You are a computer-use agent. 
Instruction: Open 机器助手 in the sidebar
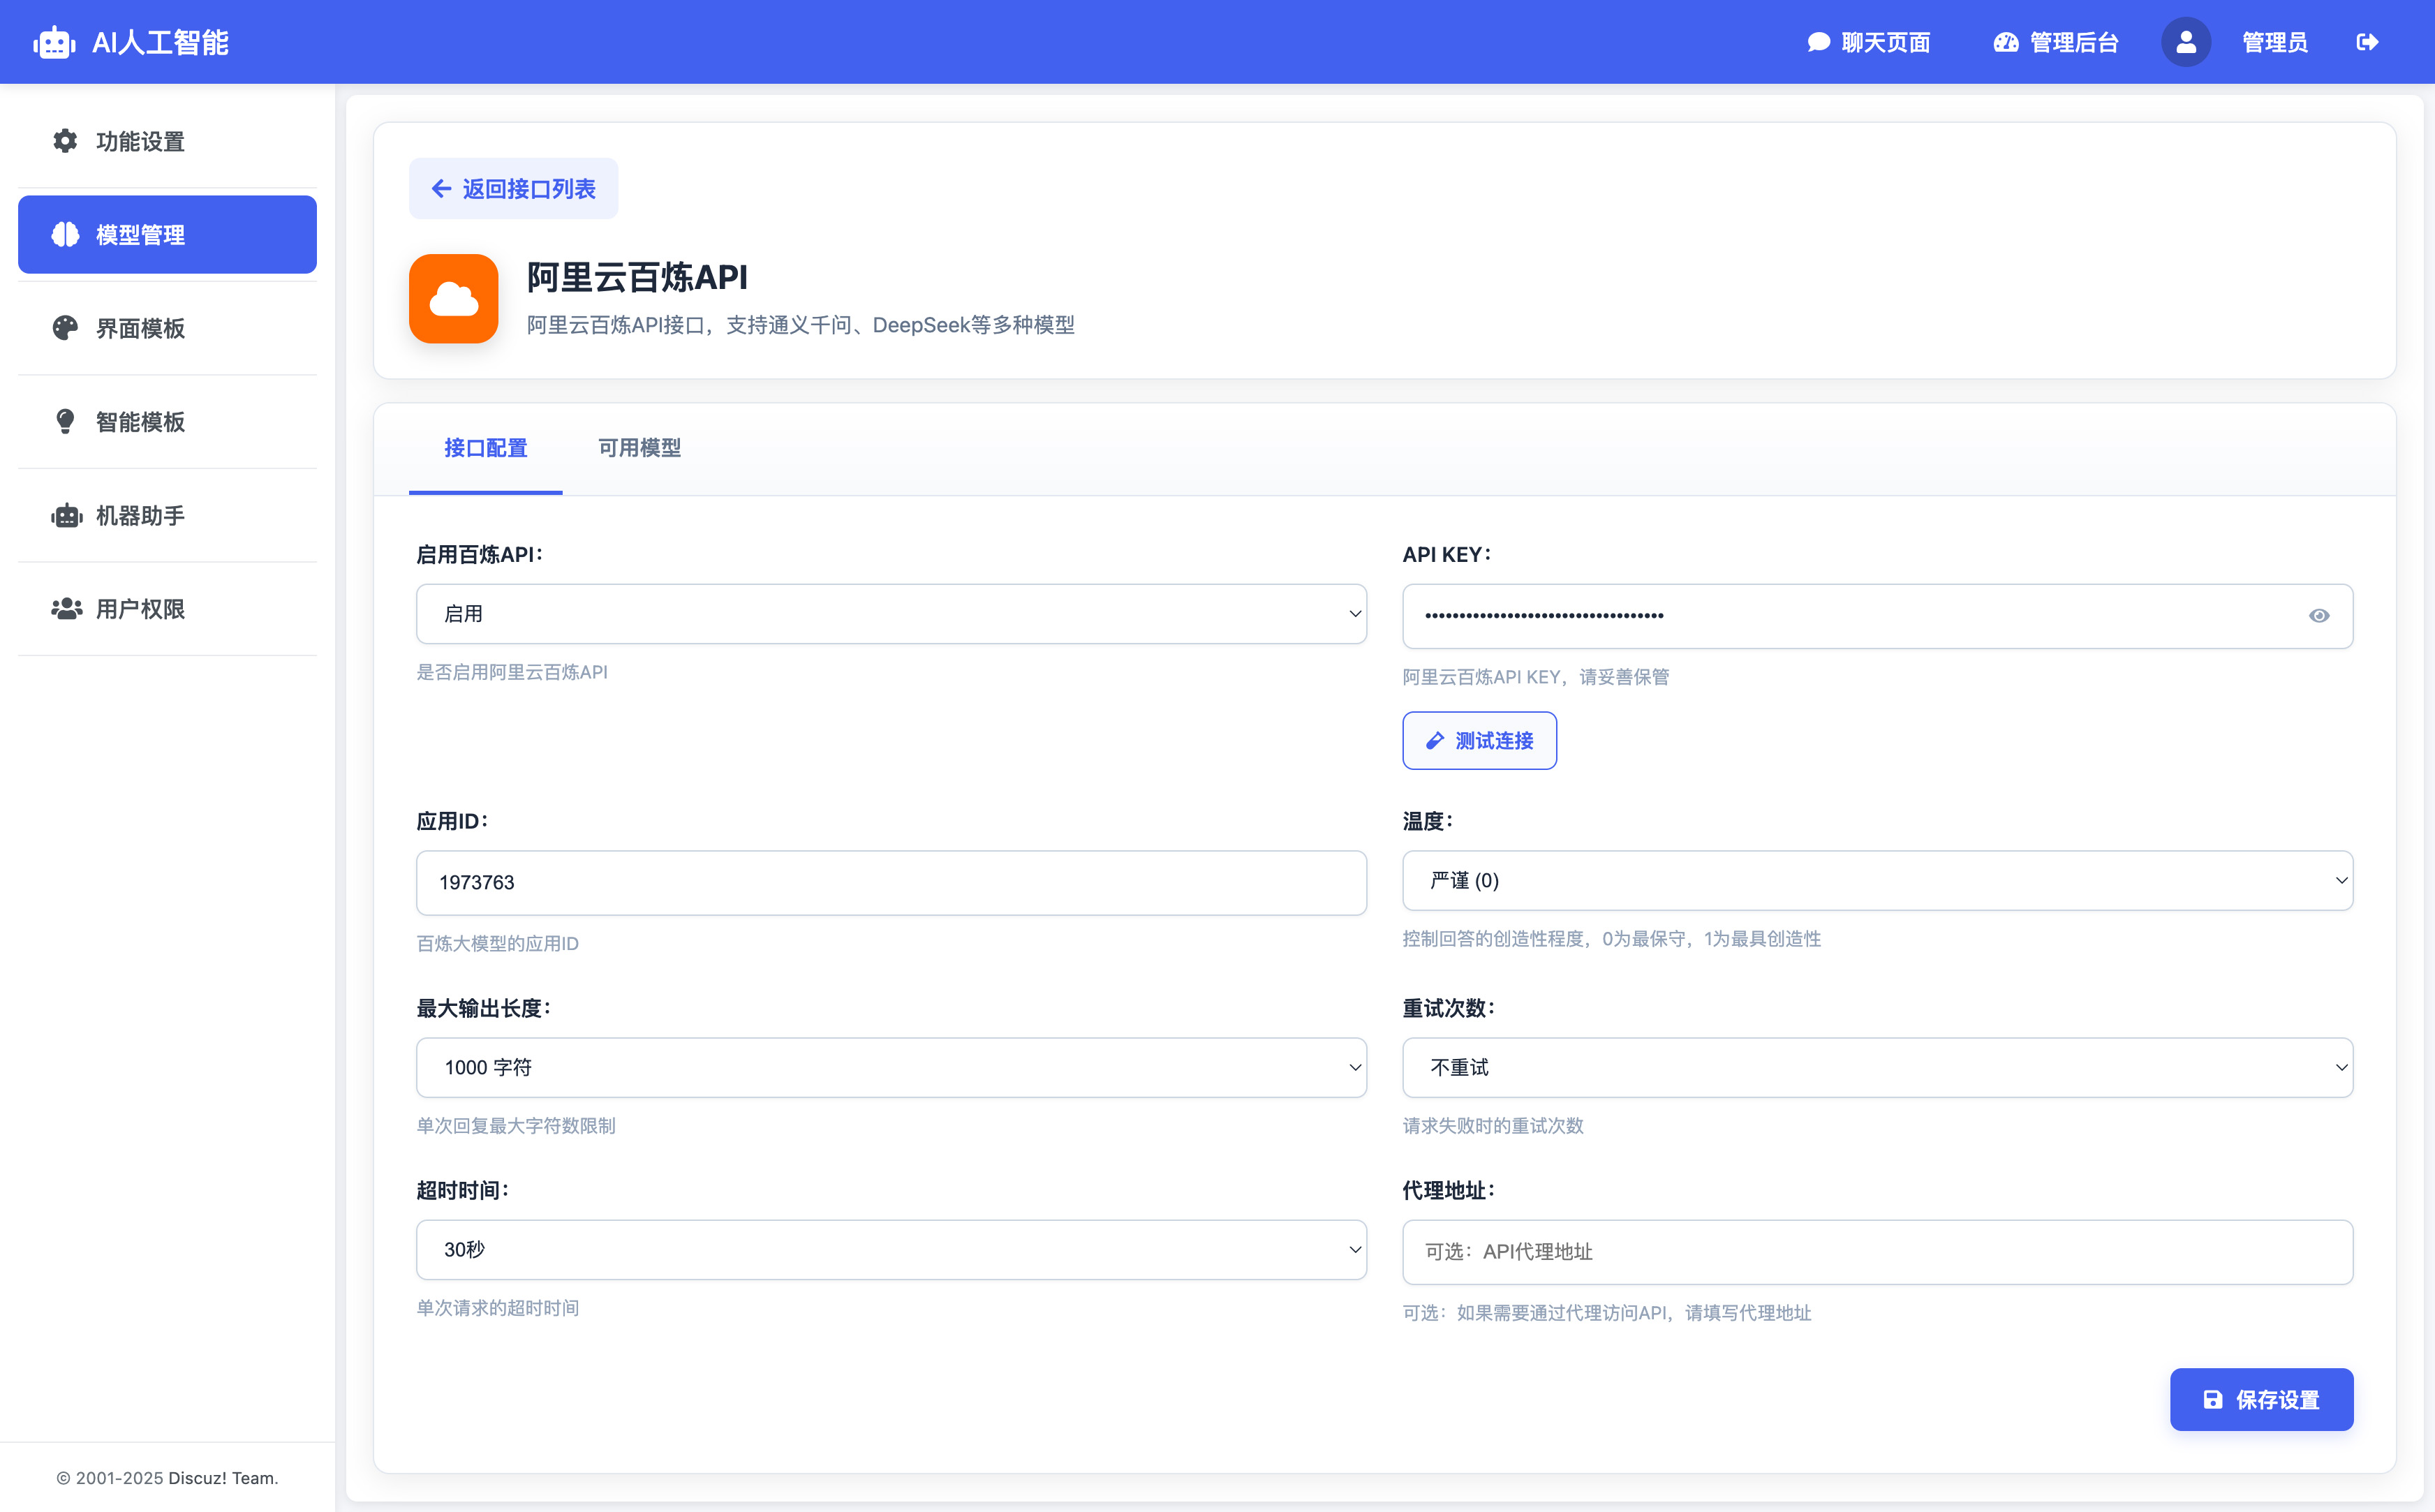point(167,515)
